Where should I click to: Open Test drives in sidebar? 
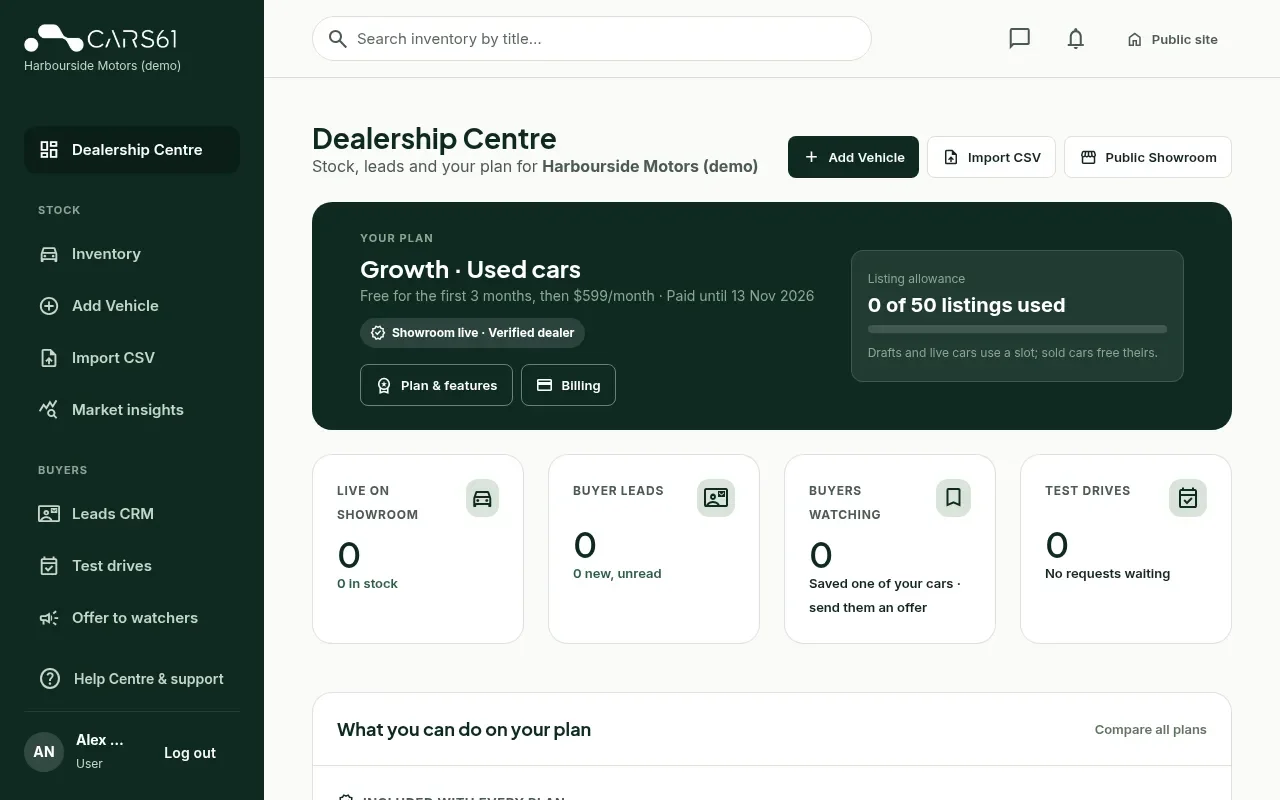pyautogui.click(x=132, y=566)
